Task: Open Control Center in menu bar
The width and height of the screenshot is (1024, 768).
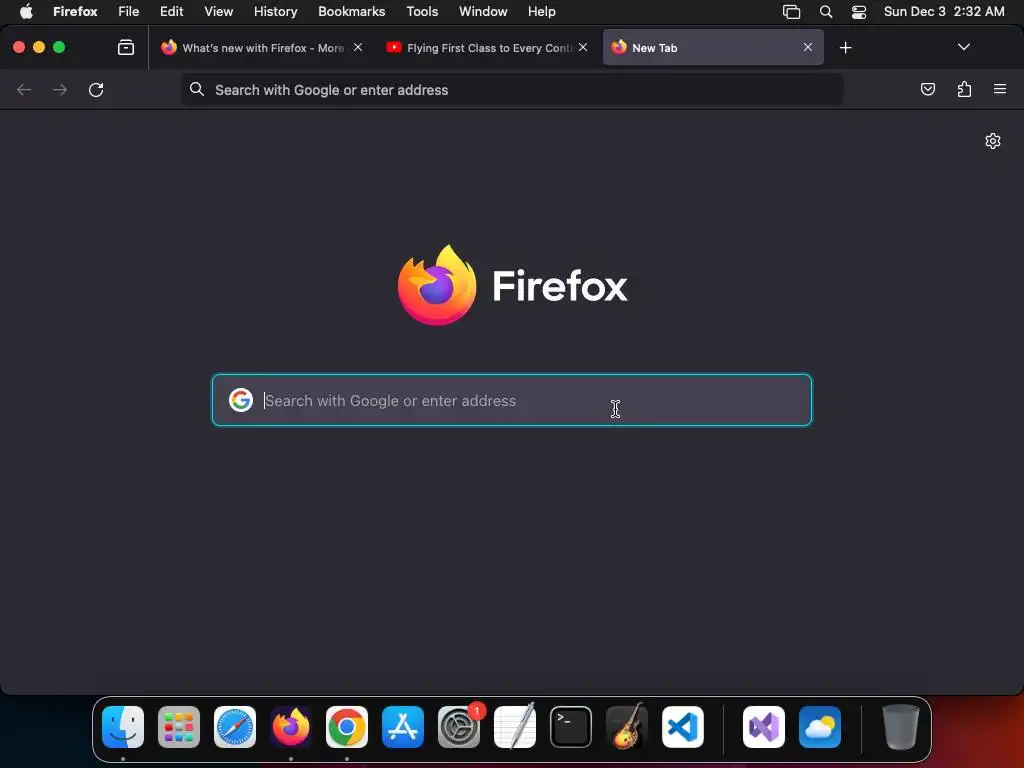Action: coord(859,12)
